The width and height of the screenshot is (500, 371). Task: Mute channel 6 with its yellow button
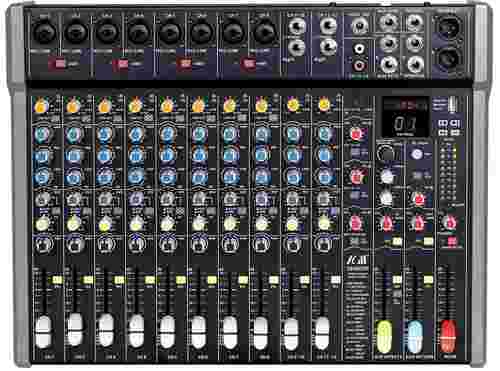click(212, 280)
